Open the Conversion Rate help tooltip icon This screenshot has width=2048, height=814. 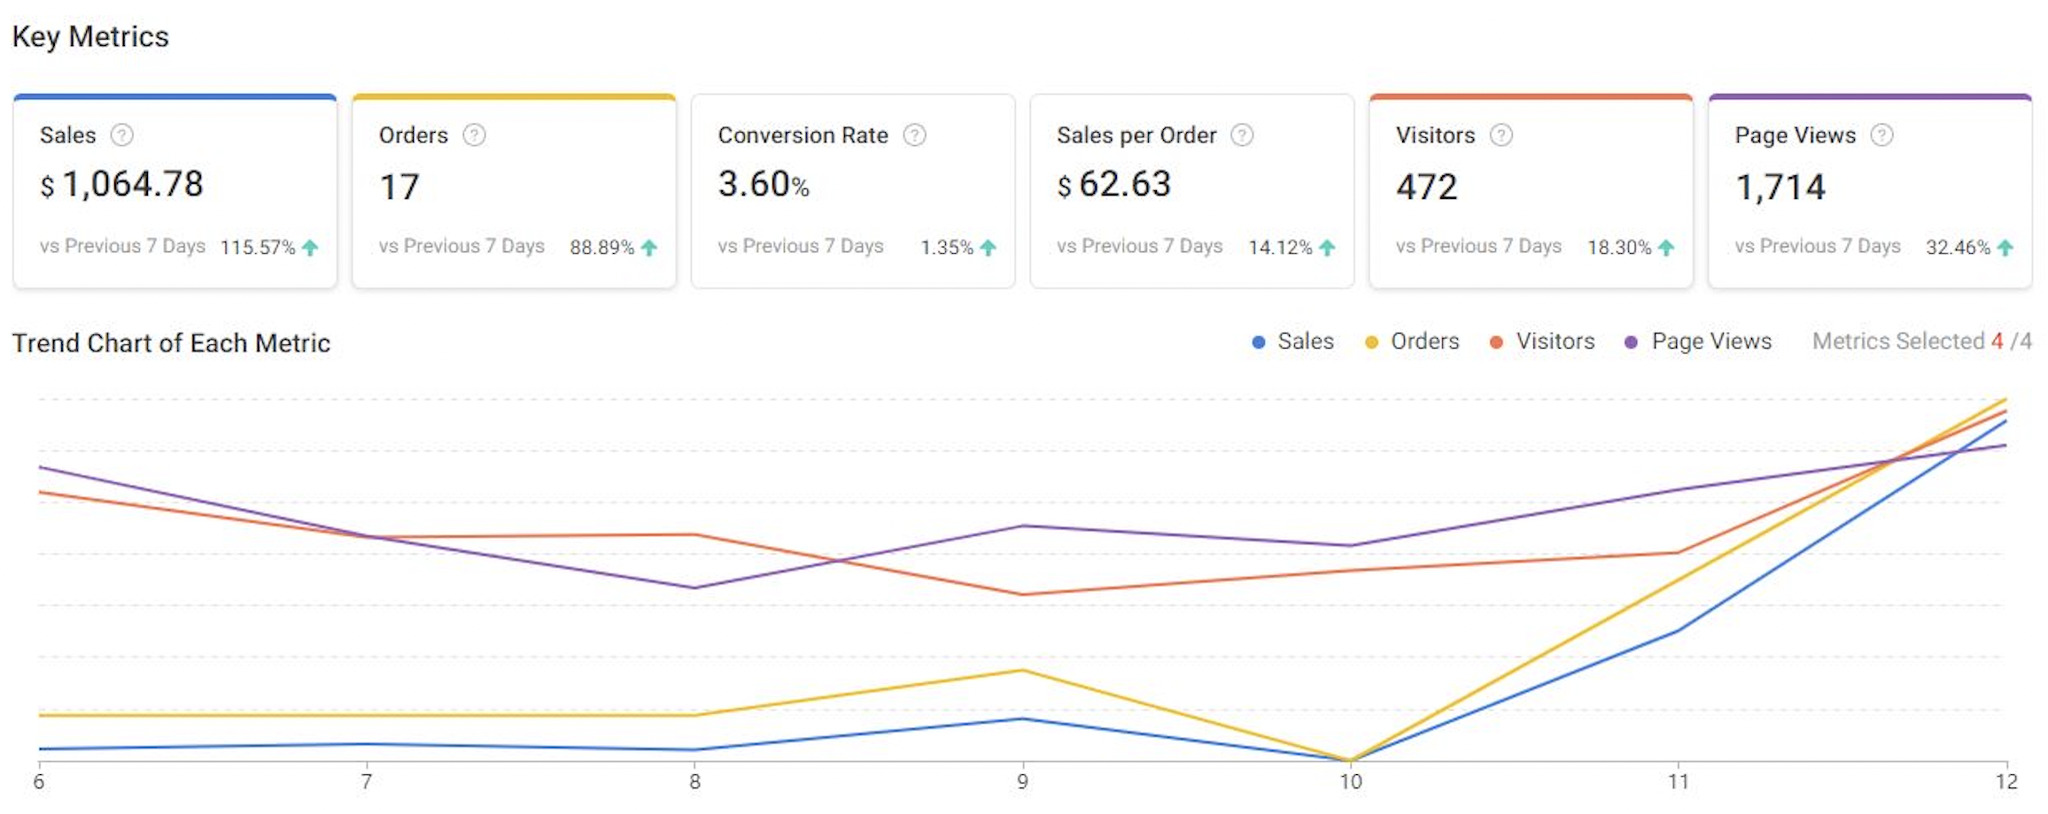coord(914,135)
